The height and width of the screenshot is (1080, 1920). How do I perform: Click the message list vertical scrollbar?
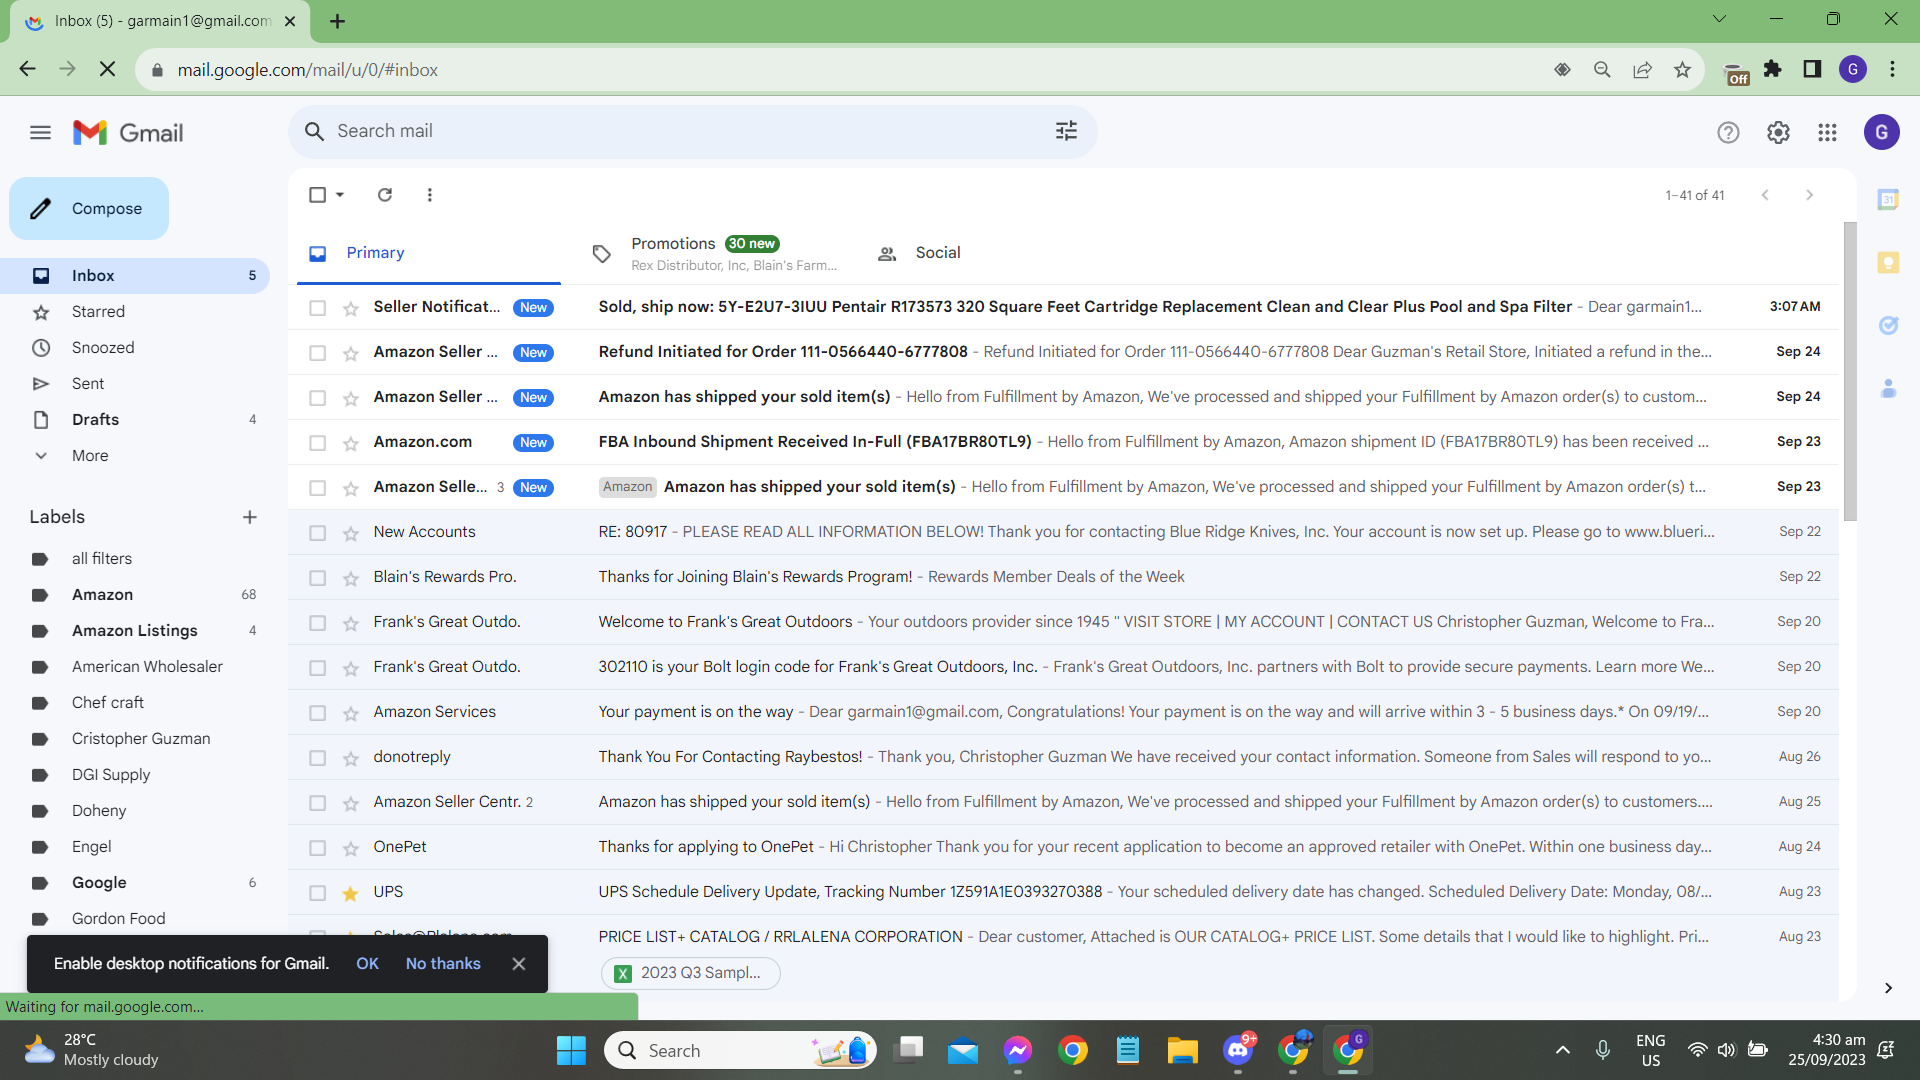pyautogui.click(x=1849, y=370)
